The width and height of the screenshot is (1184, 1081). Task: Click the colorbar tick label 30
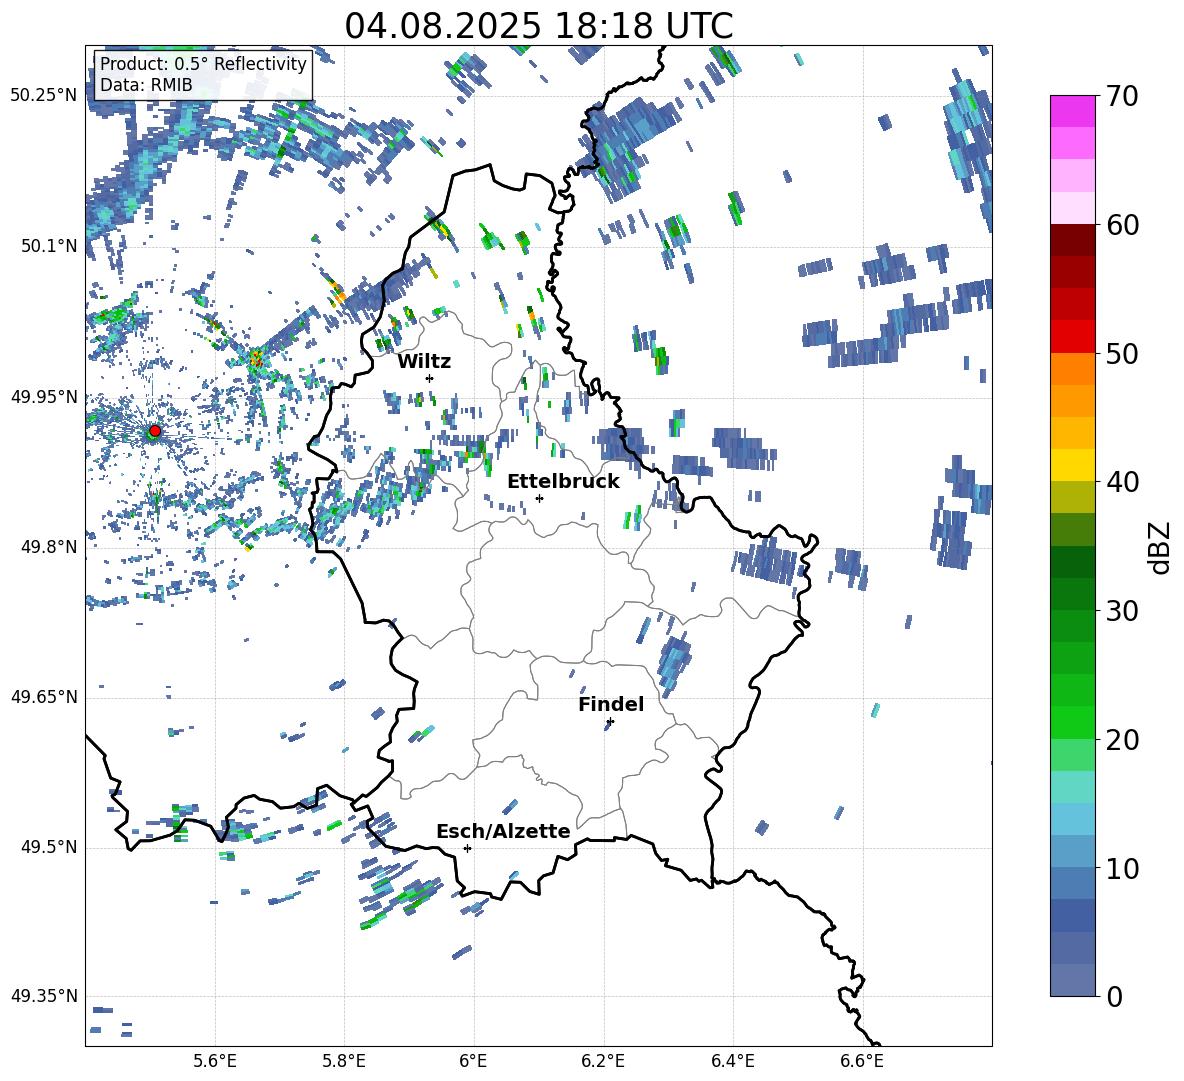click(1122, 610)
